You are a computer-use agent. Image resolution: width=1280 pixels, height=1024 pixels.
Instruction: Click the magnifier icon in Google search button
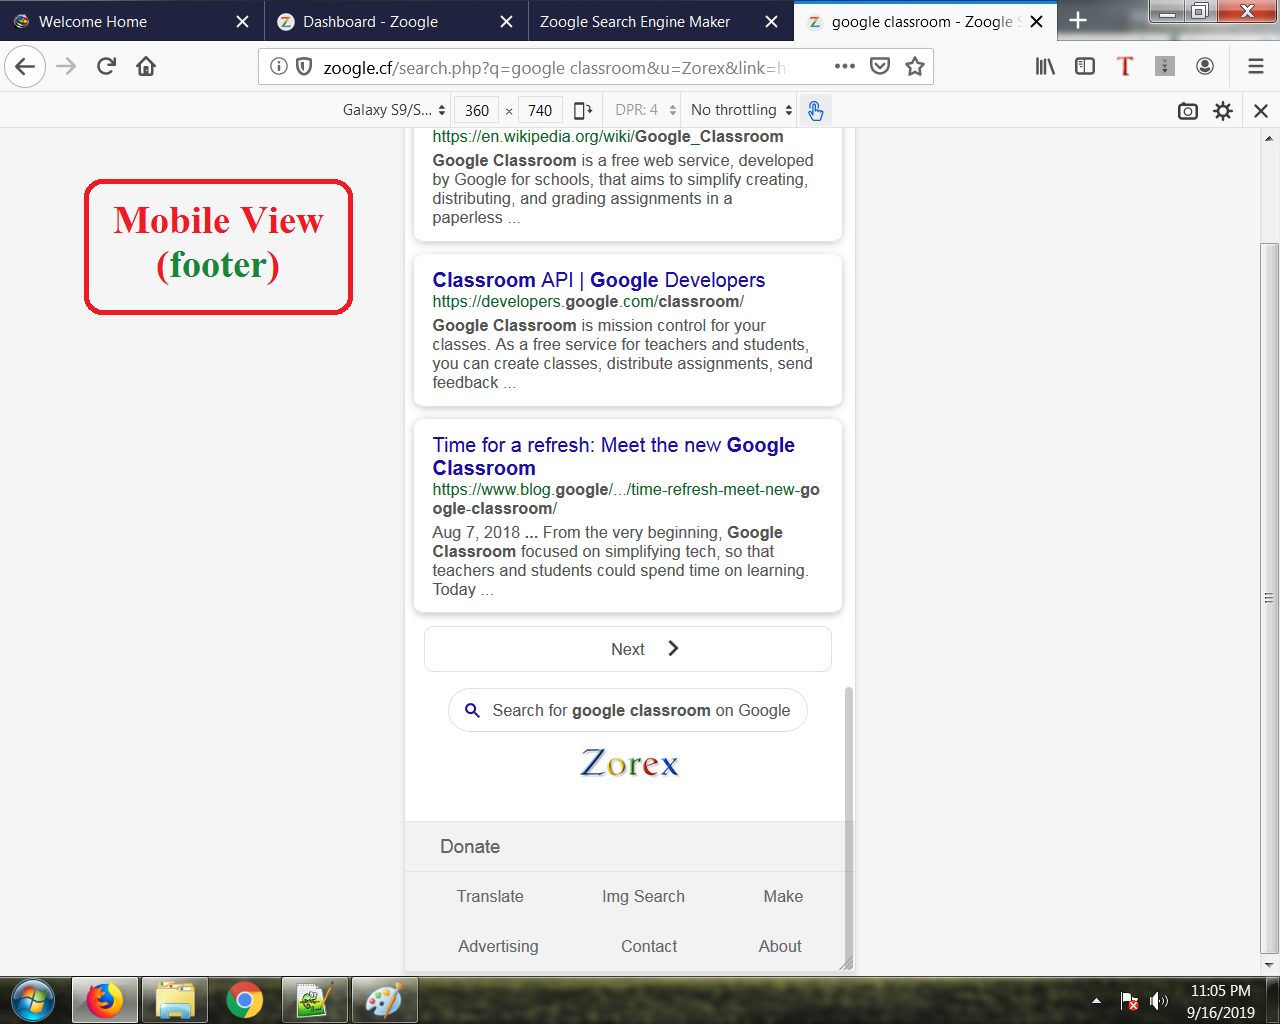[x=472, y=710]
